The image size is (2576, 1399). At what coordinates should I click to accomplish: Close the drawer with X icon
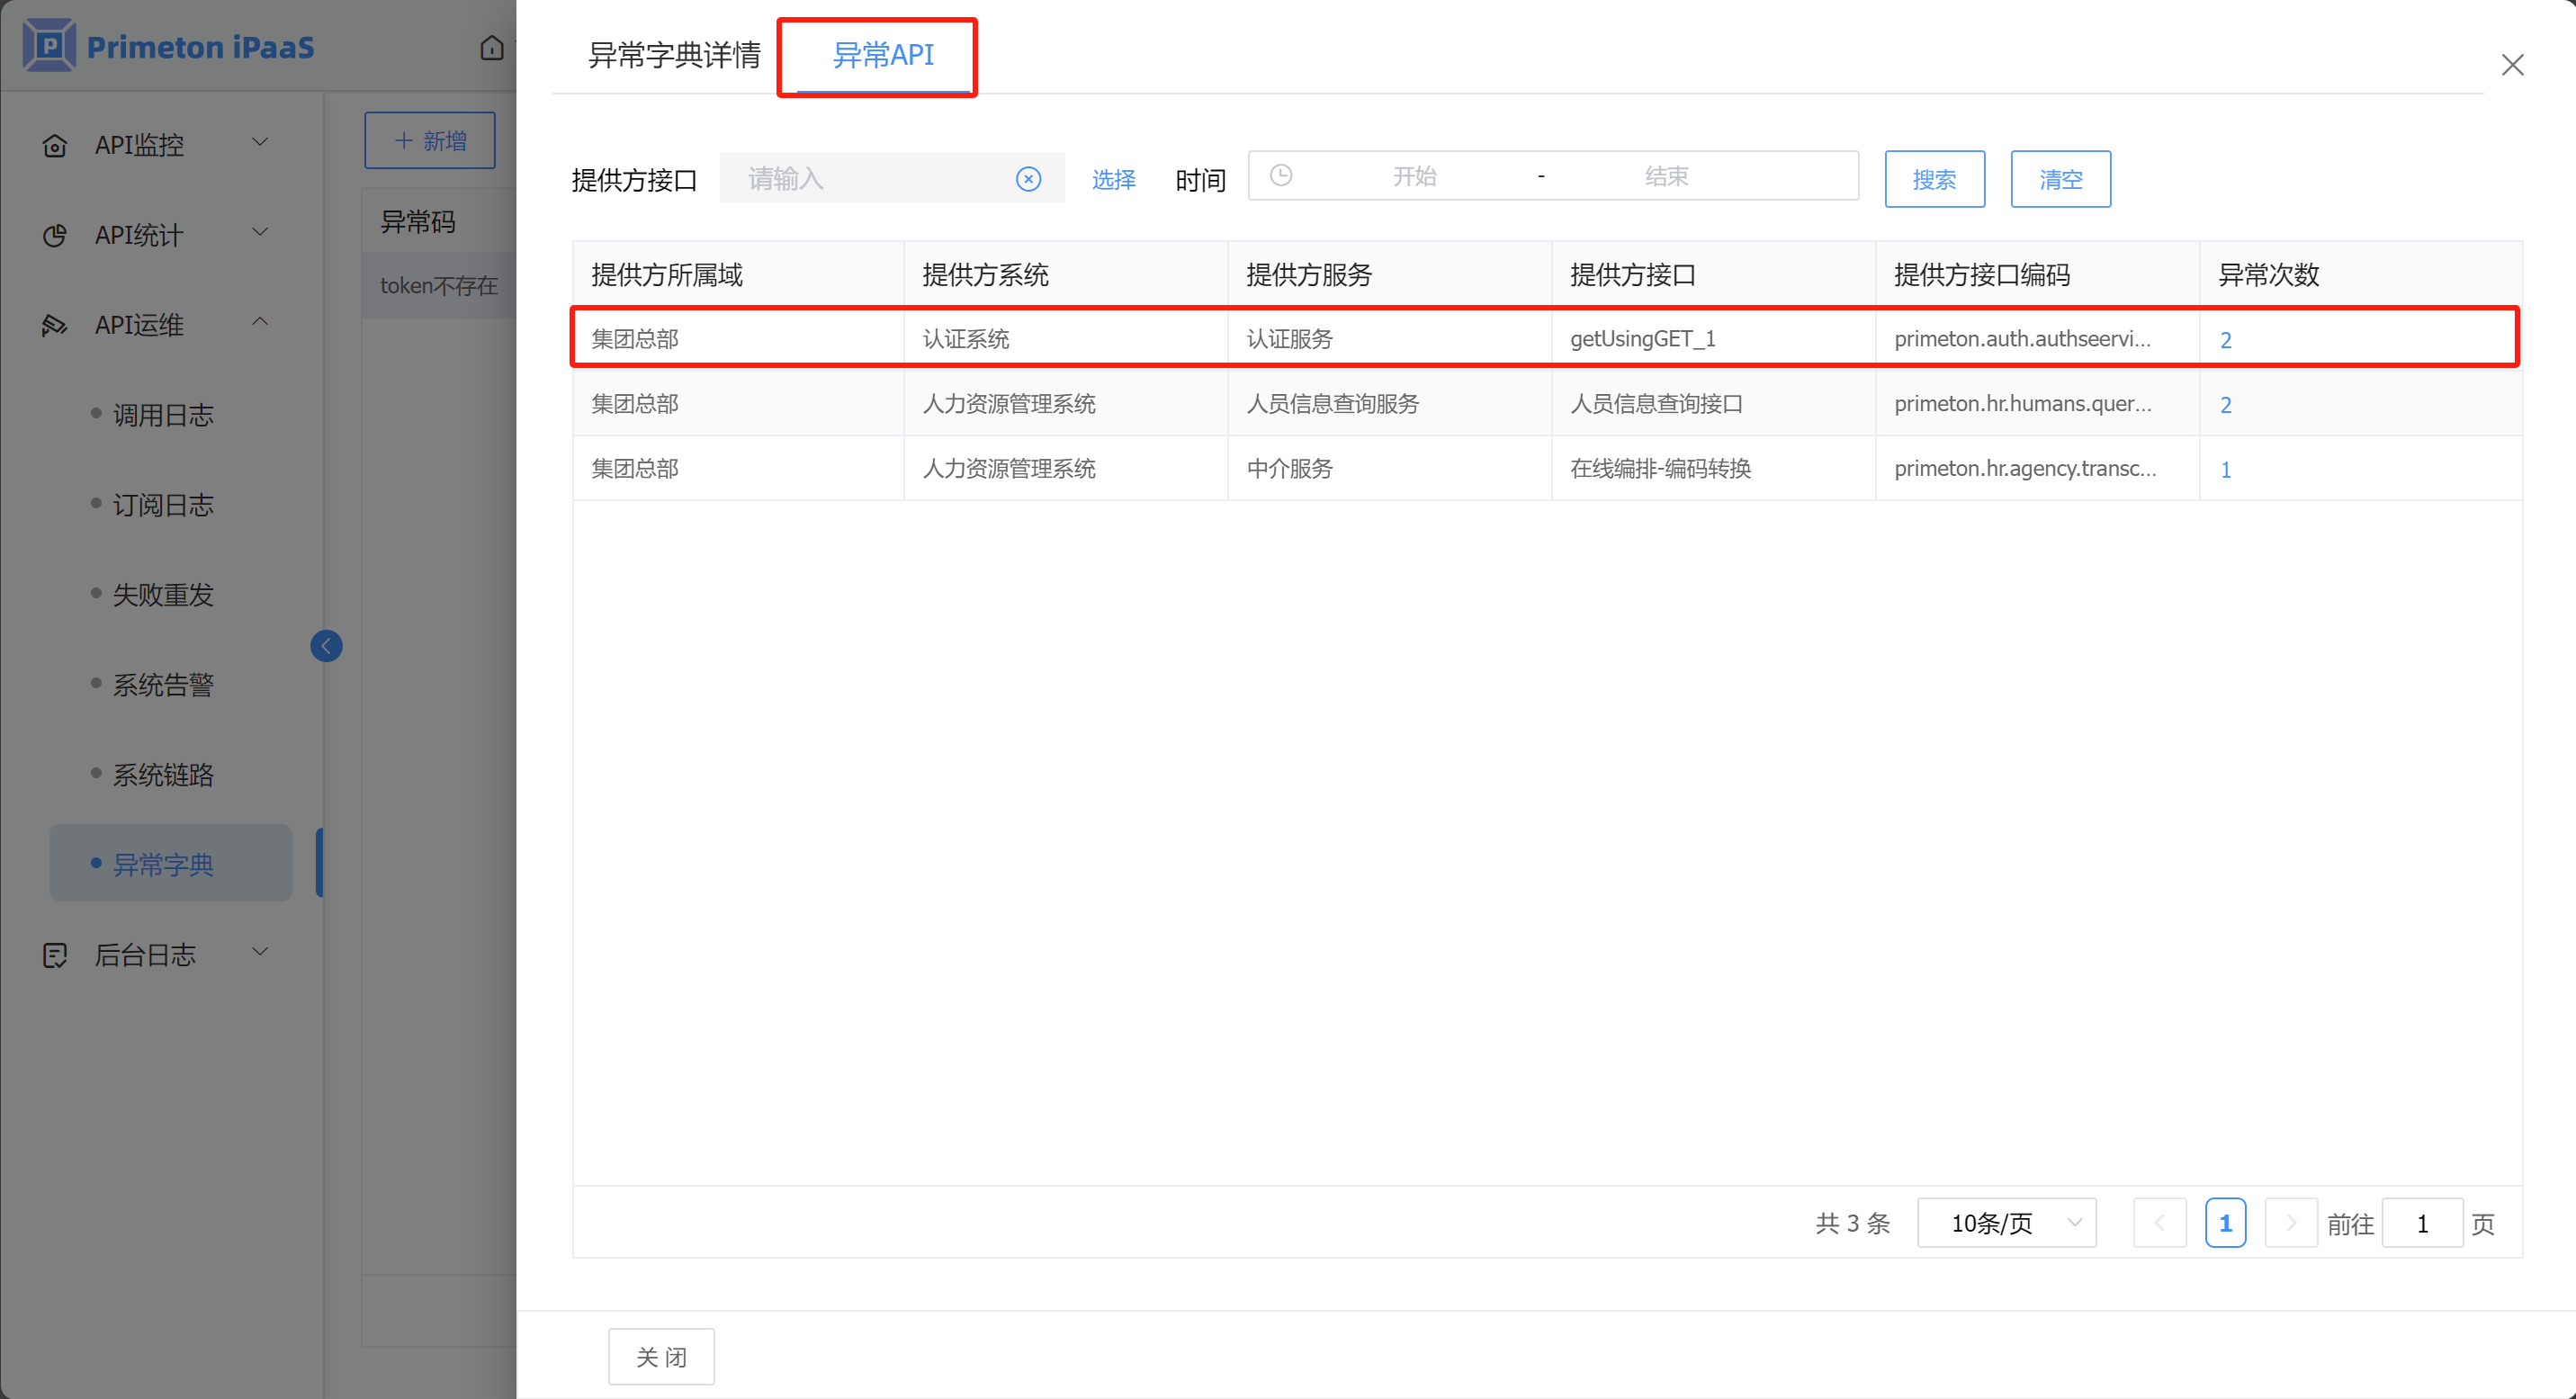2512,65
